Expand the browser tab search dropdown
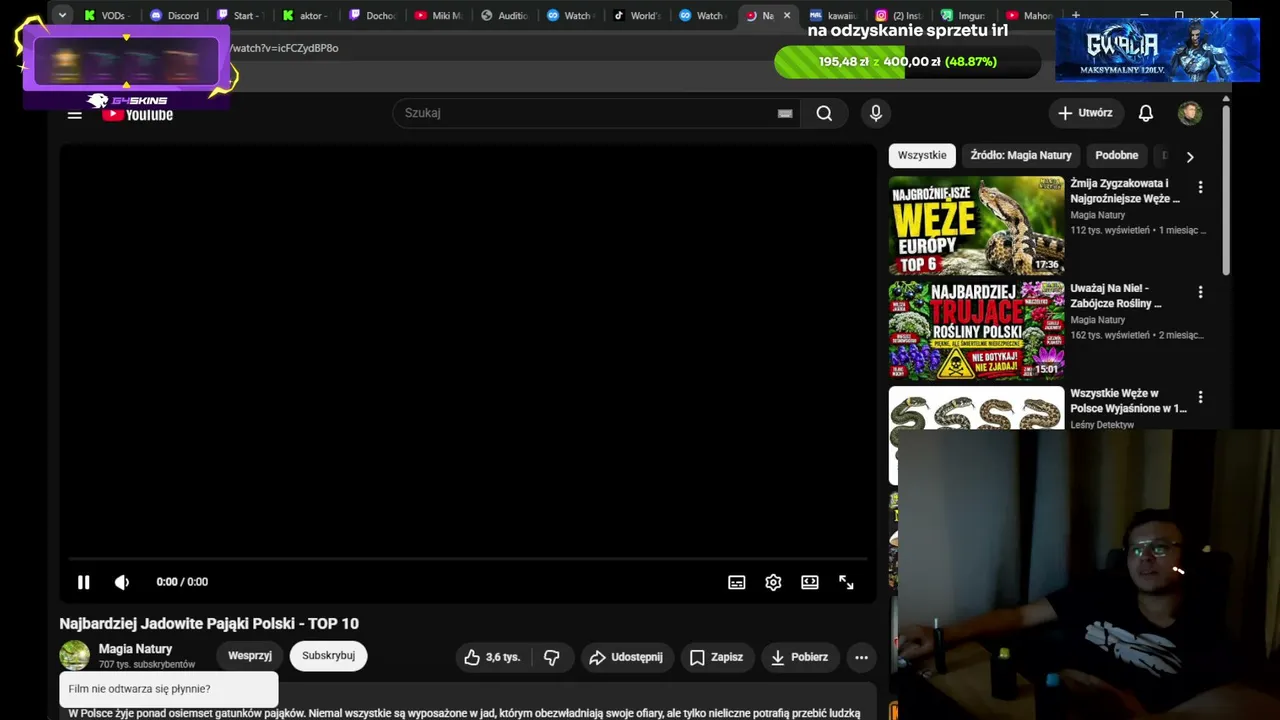 click(x=62, y=15)
